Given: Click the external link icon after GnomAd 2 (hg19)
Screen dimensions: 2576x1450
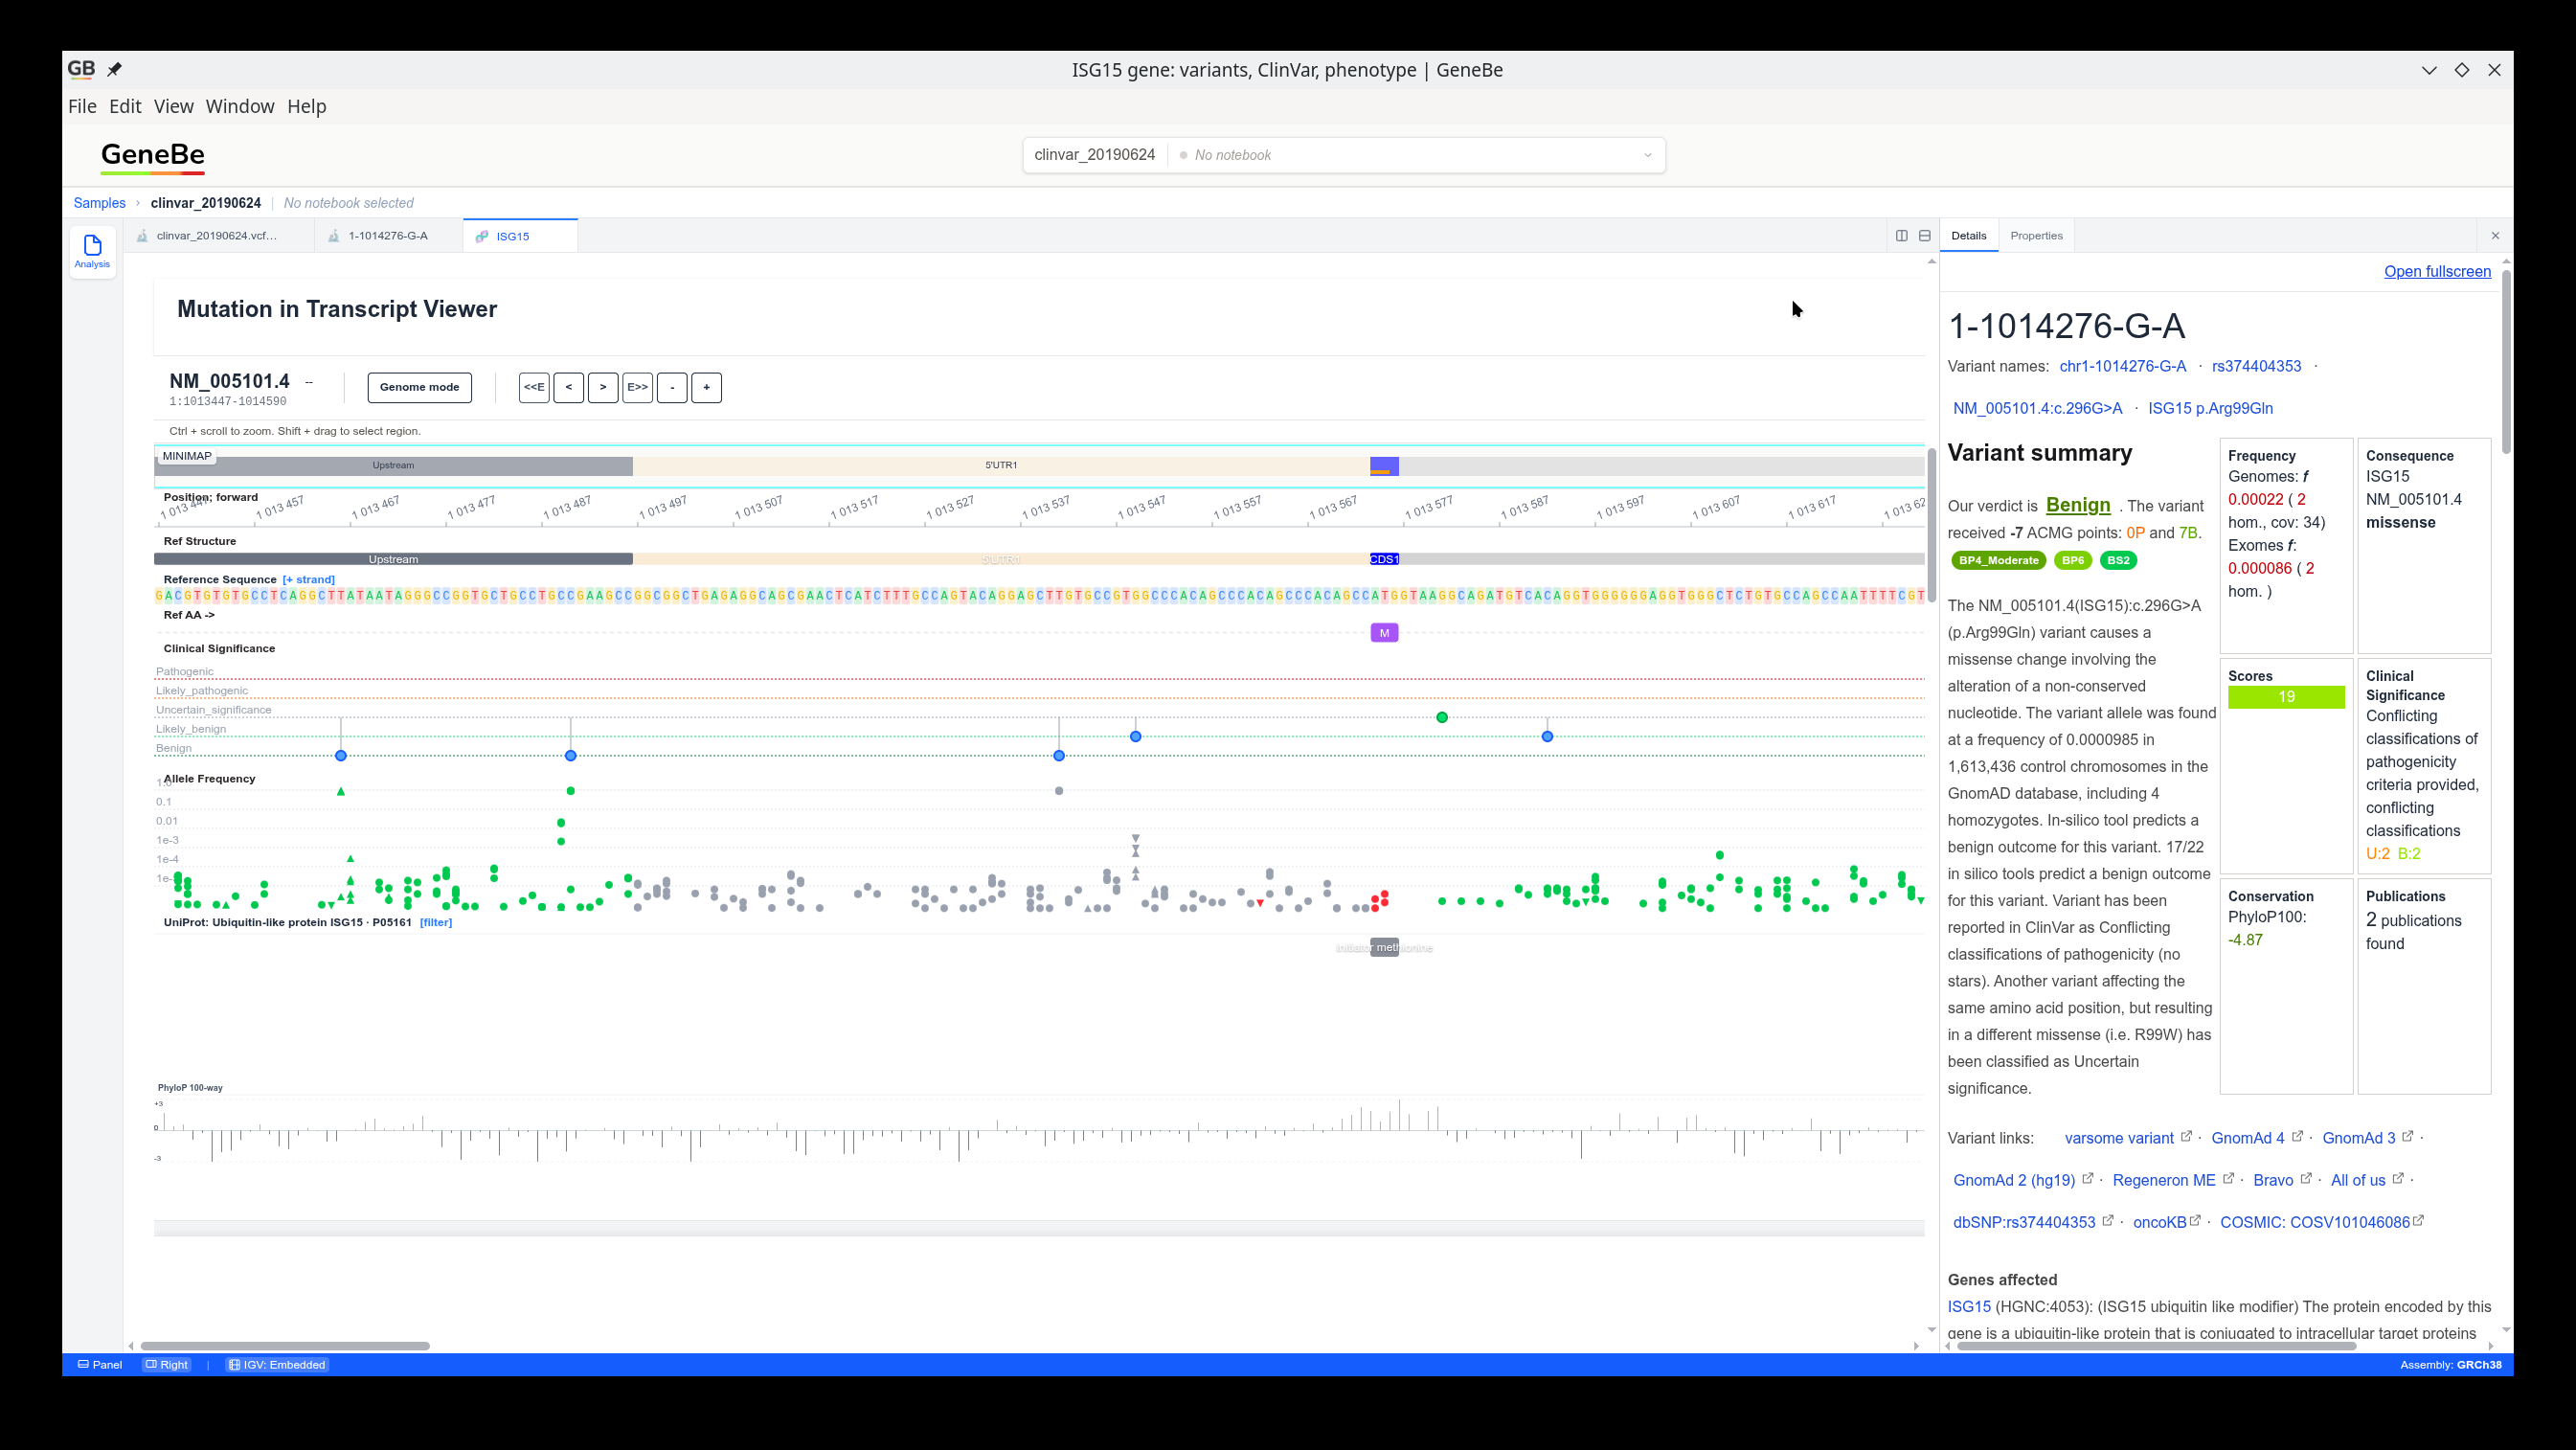Looking at the screenshot, I should [2088, 1178].
